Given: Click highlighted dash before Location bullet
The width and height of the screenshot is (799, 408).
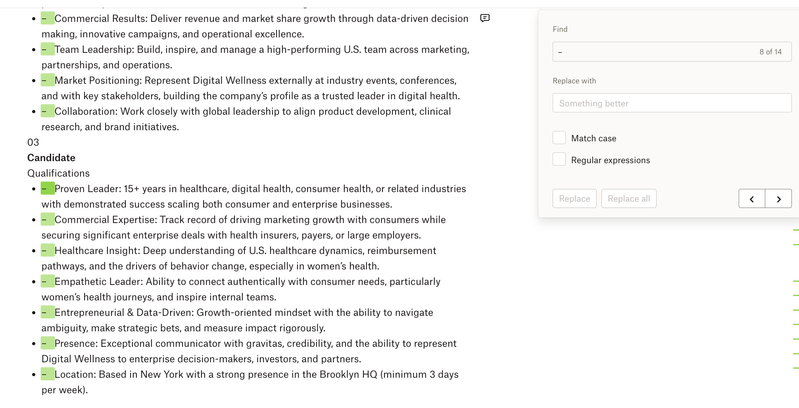Looking at the screenshot, I should 47,374.
